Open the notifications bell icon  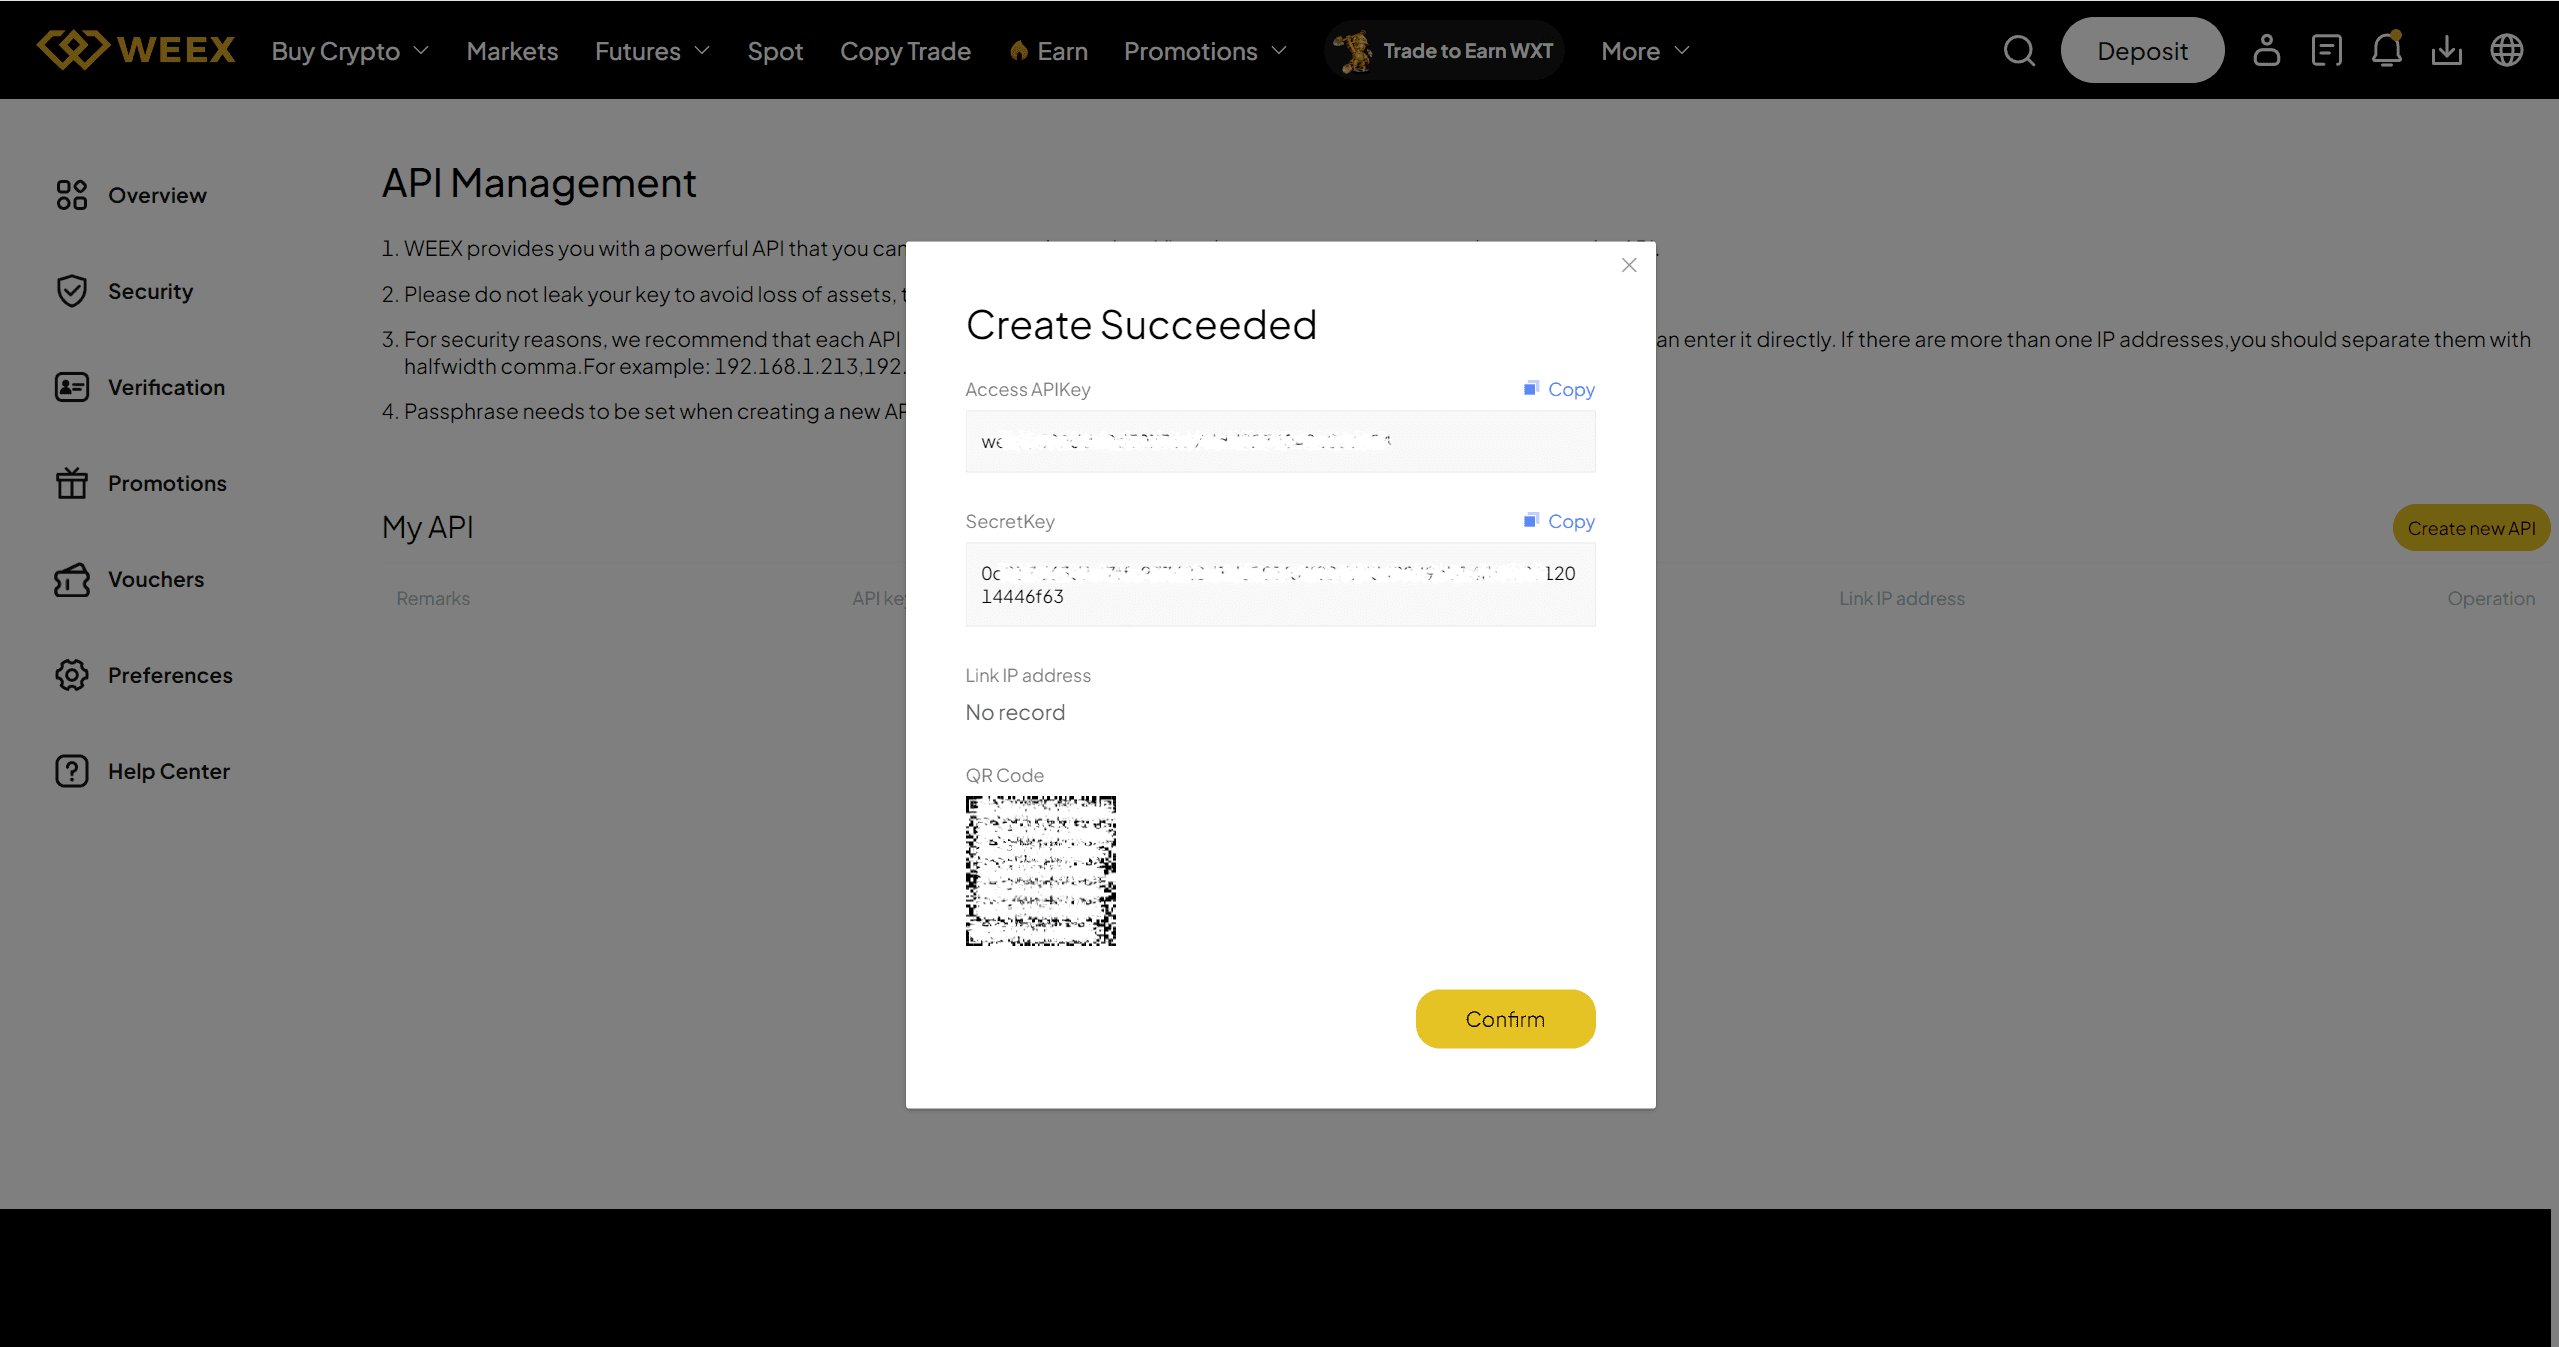2386,51
